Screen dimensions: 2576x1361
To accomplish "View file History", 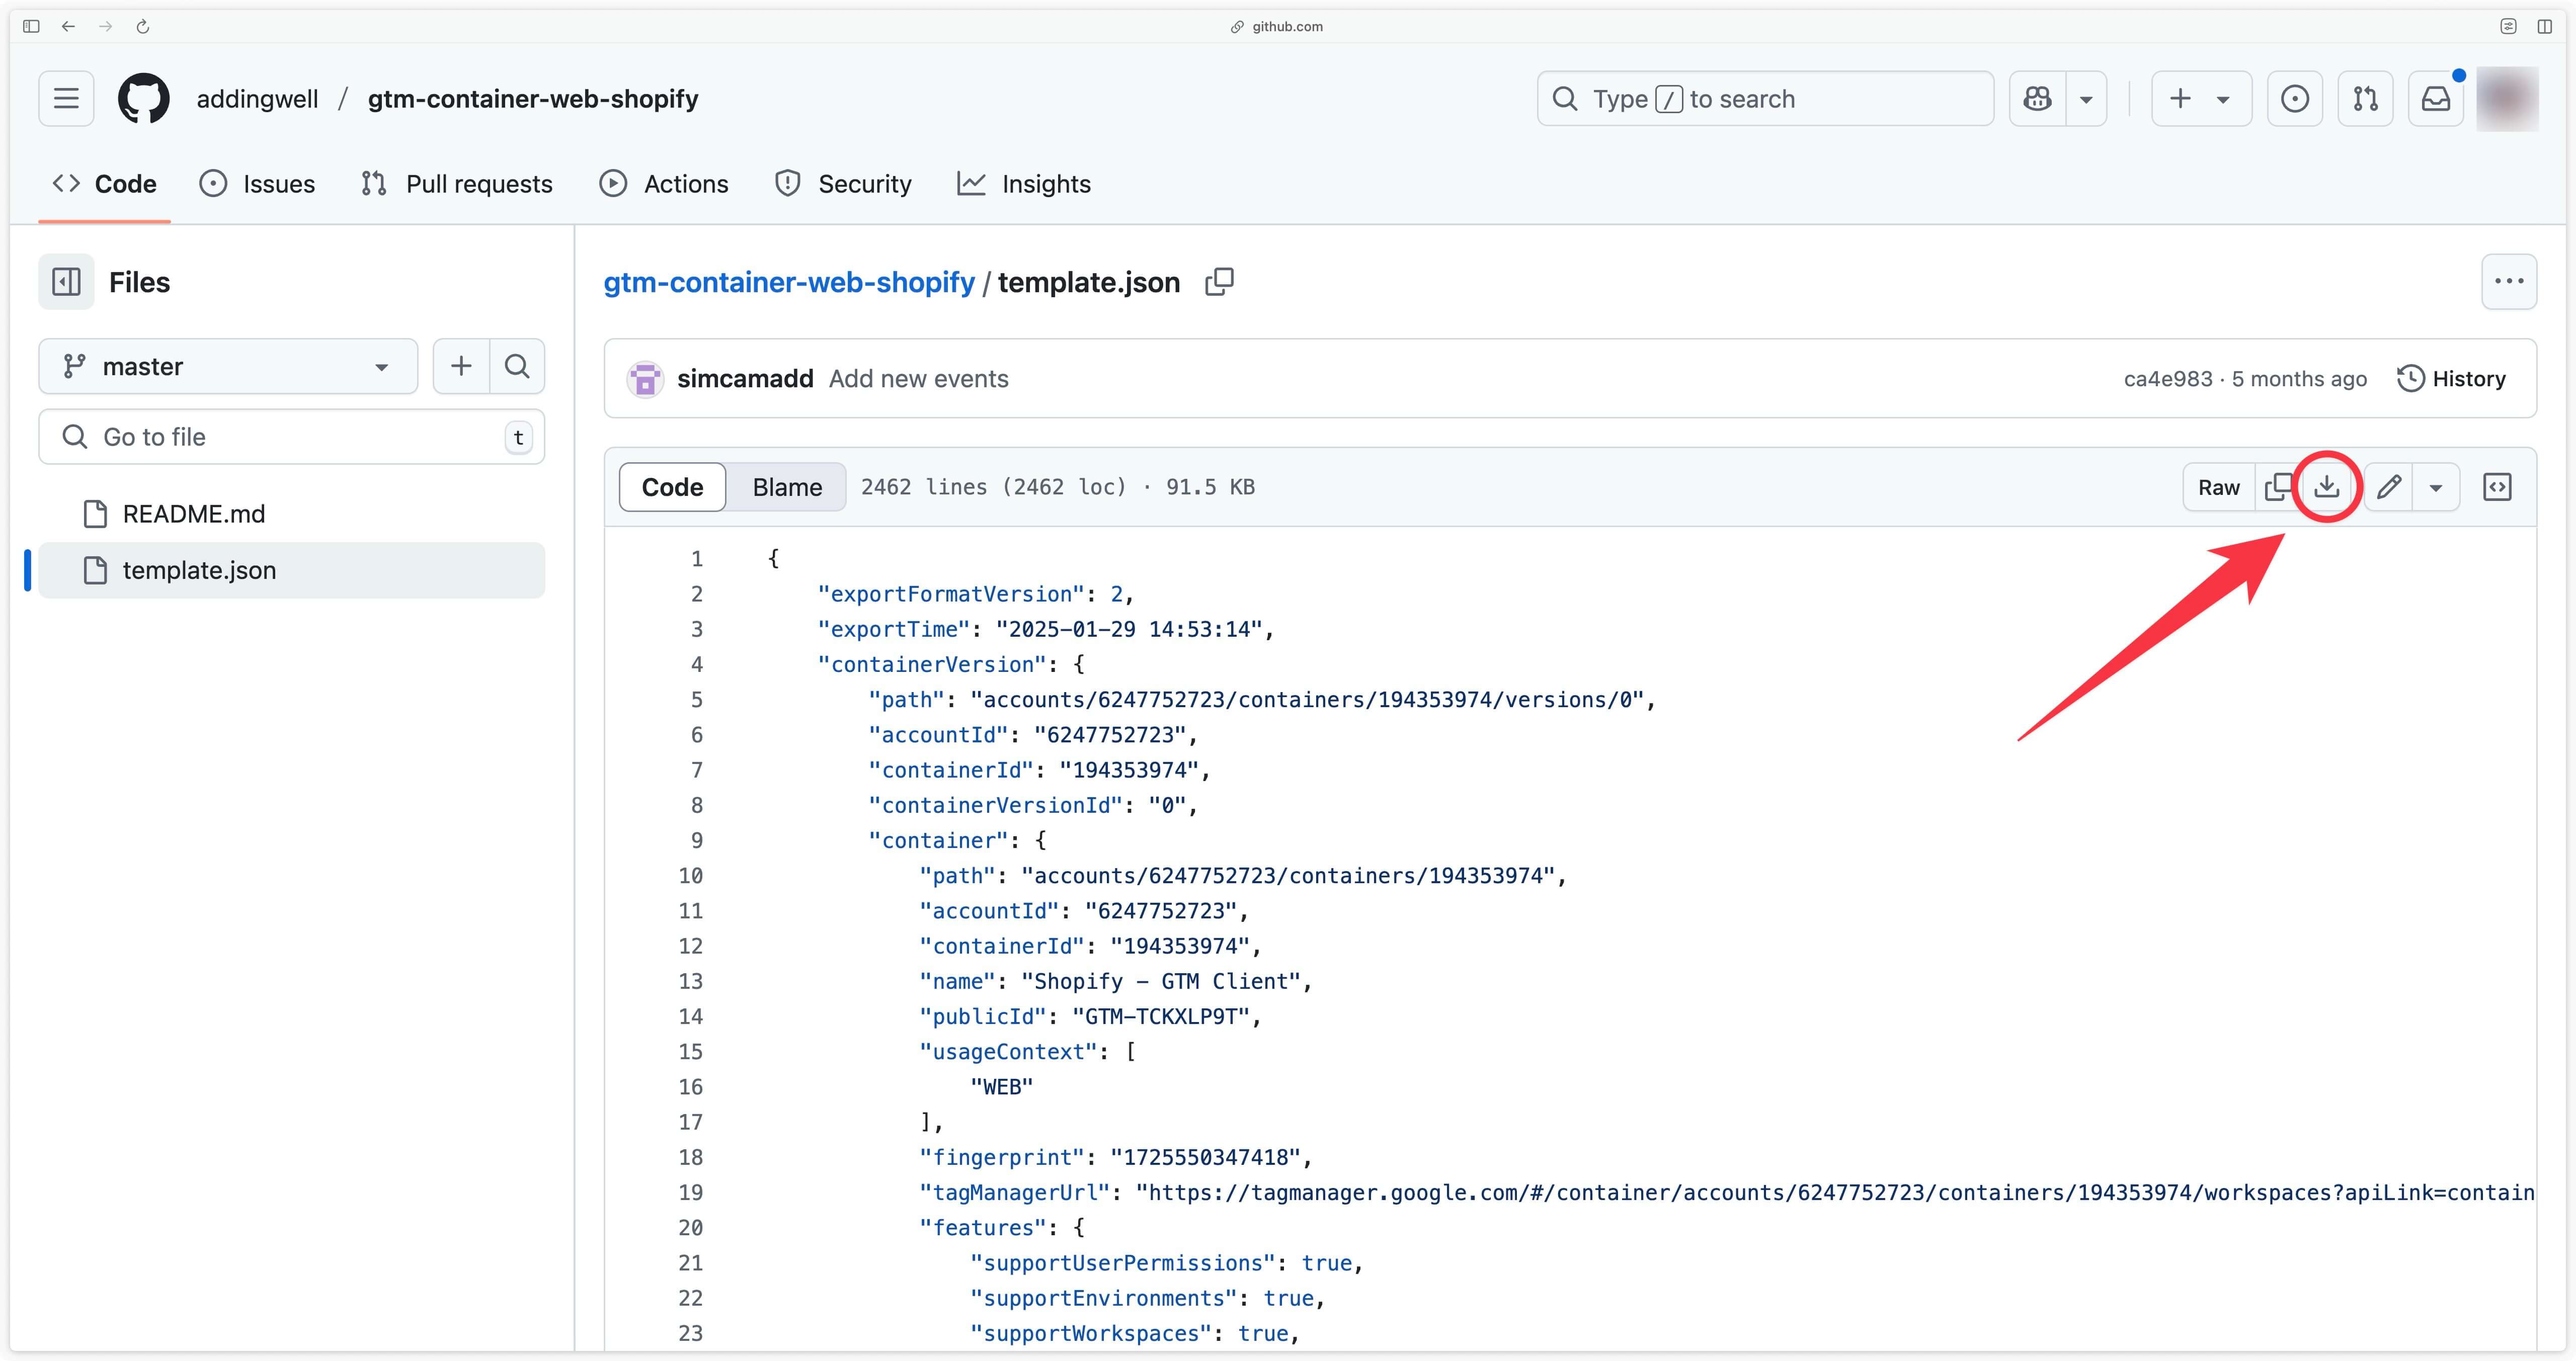I will [x=2452, y=379].
